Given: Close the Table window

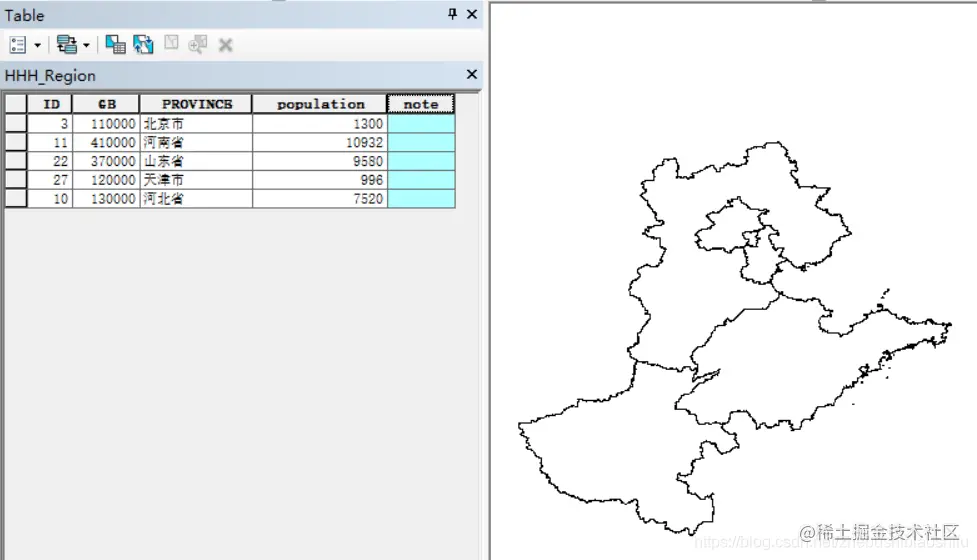Looking at the screenshot, I should click(472, 14).
